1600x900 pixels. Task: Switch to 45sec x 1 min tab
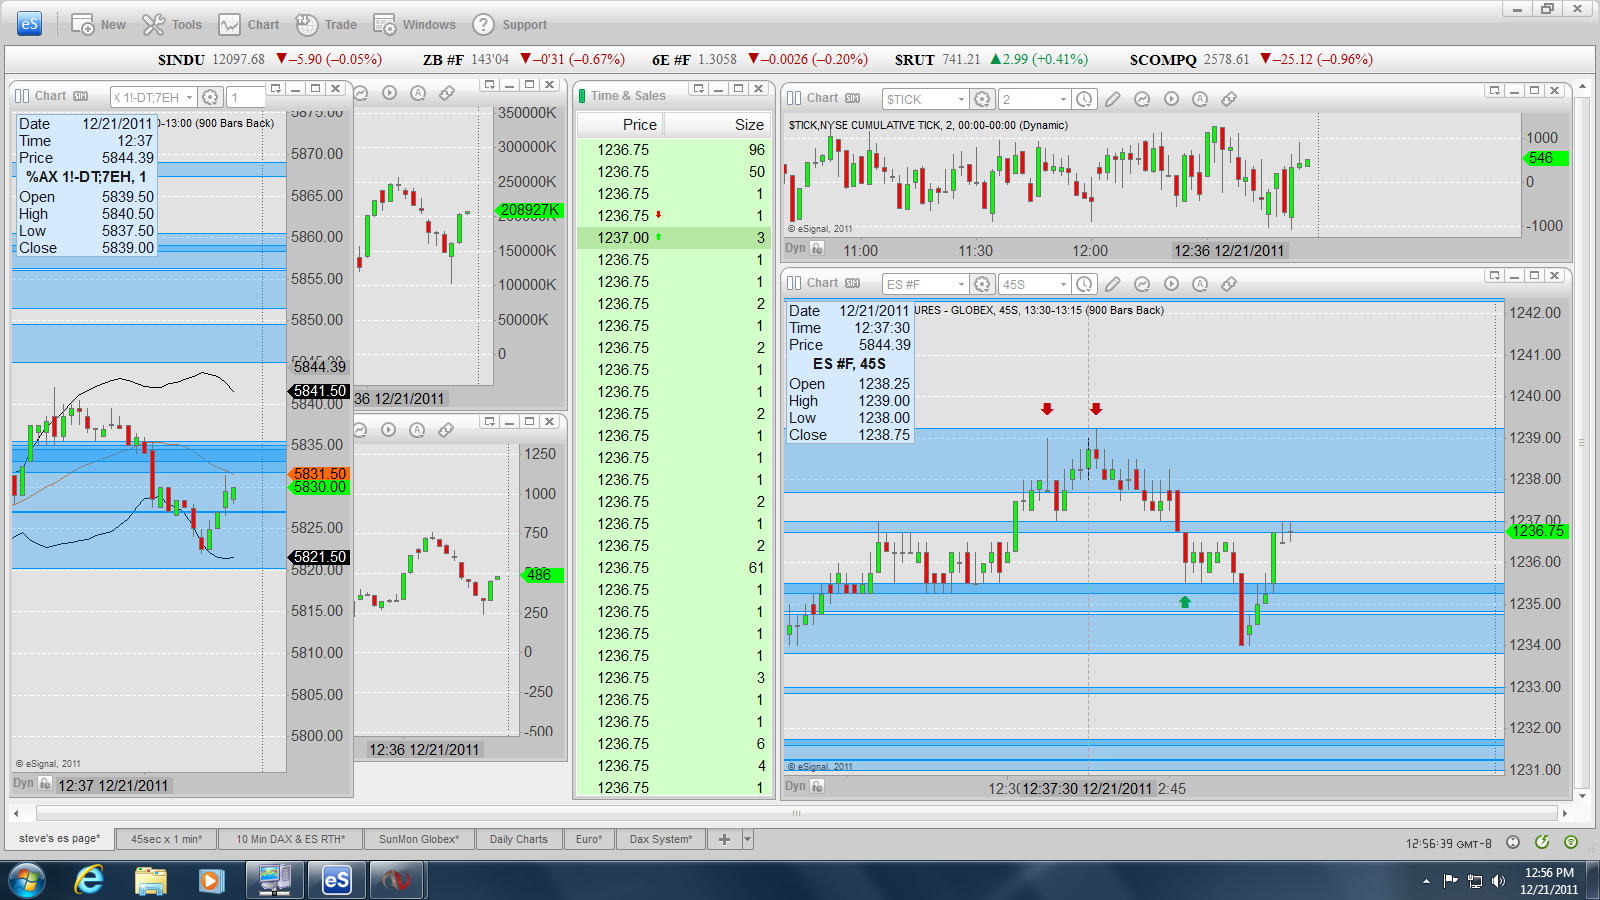pyautogui.click(x=166, y=839)
